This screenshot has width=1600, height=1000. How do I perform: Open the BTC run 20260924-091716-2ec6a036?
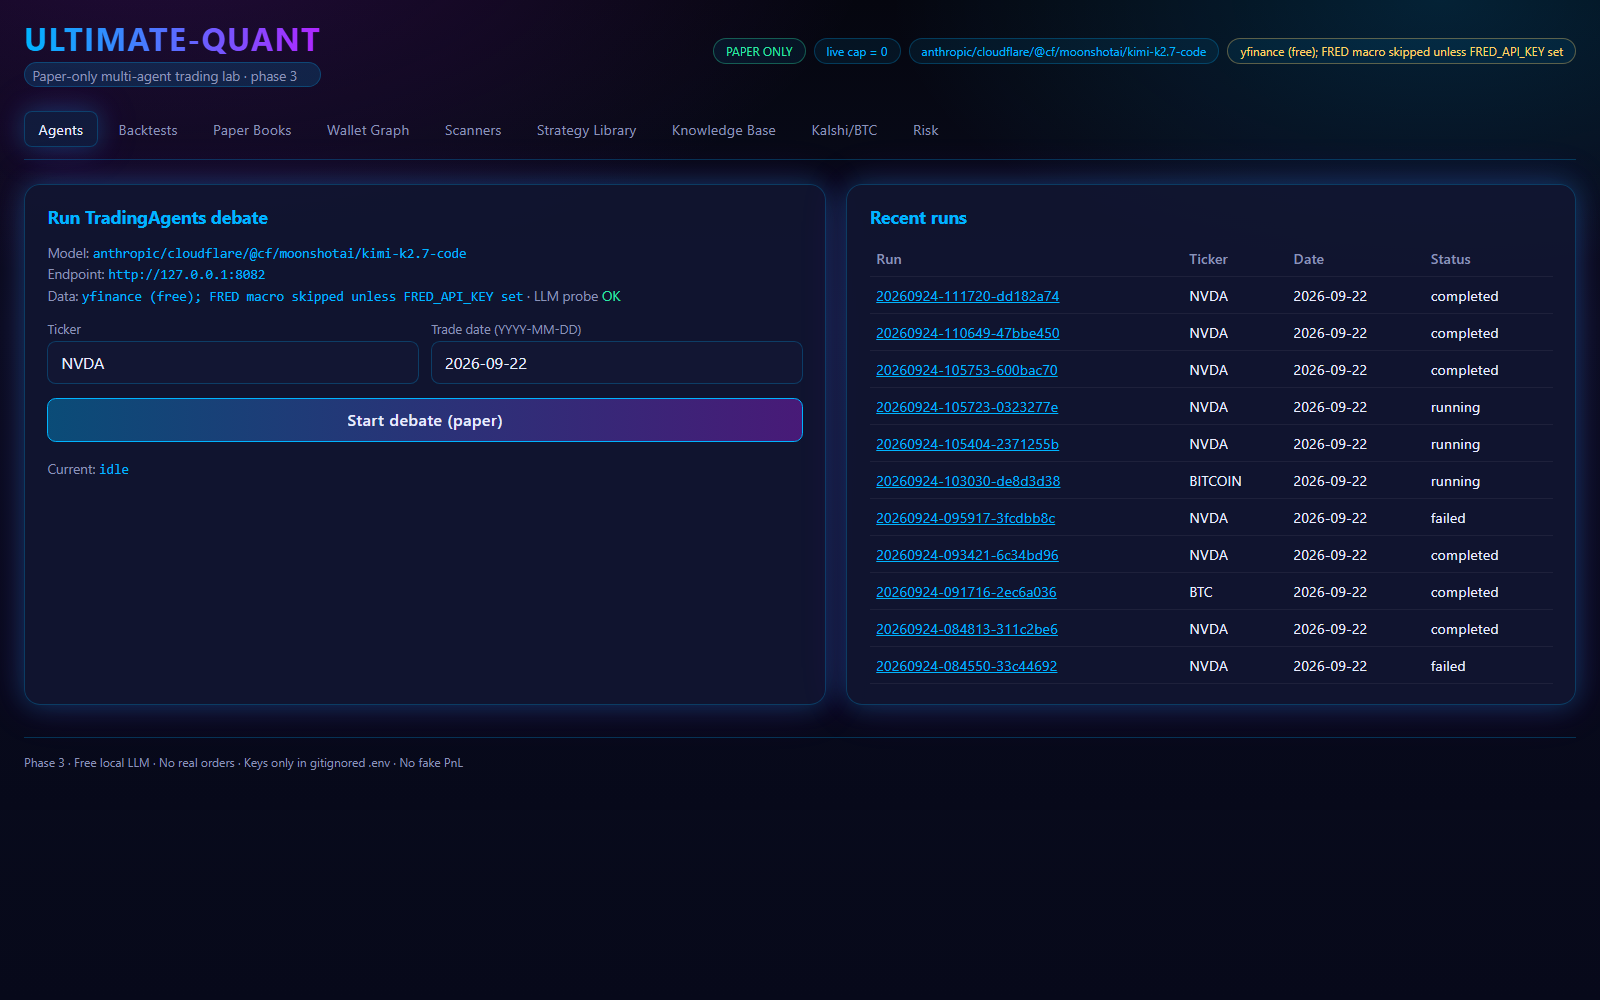coord(966,592)
